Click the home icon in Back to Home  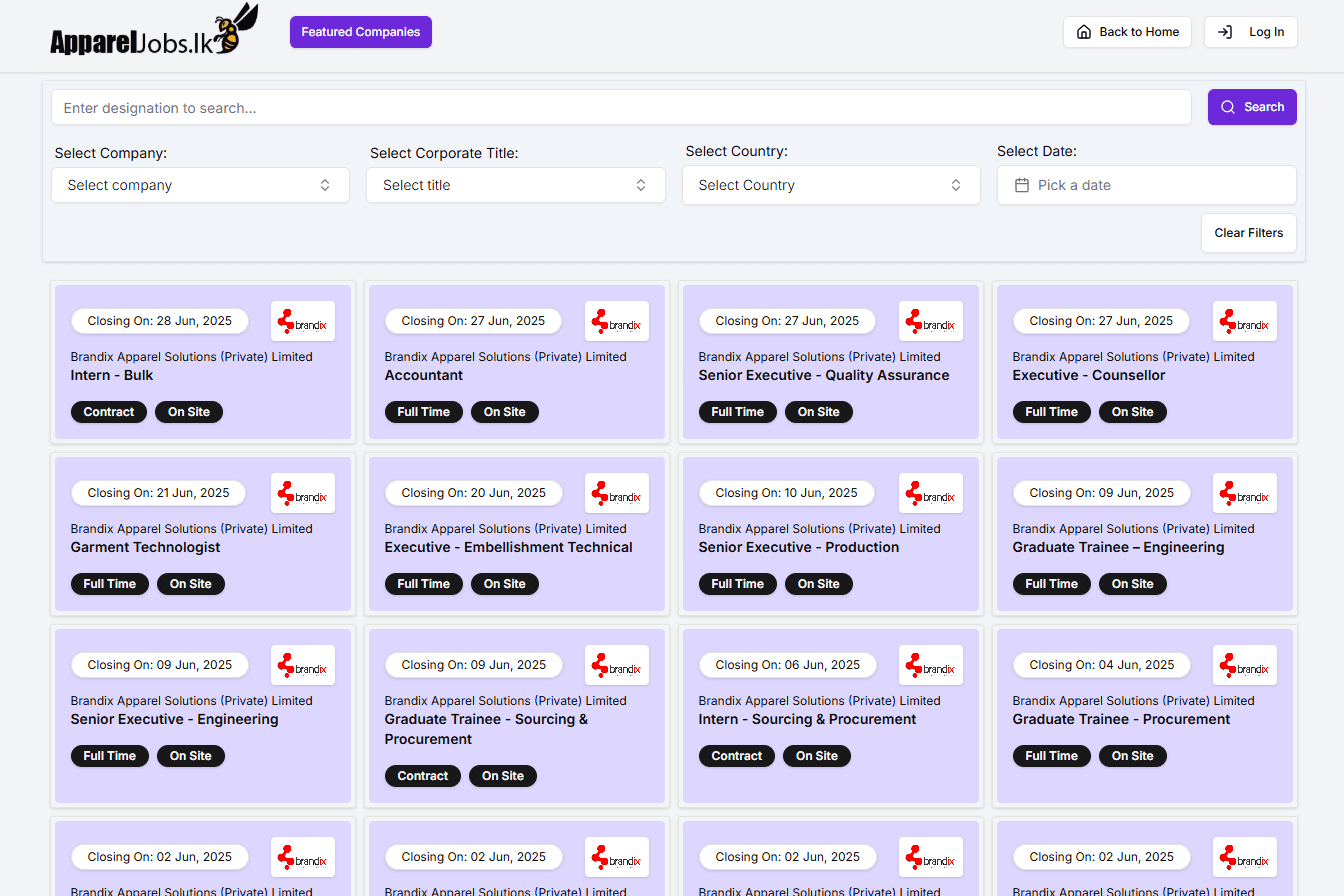(1084, 32)
